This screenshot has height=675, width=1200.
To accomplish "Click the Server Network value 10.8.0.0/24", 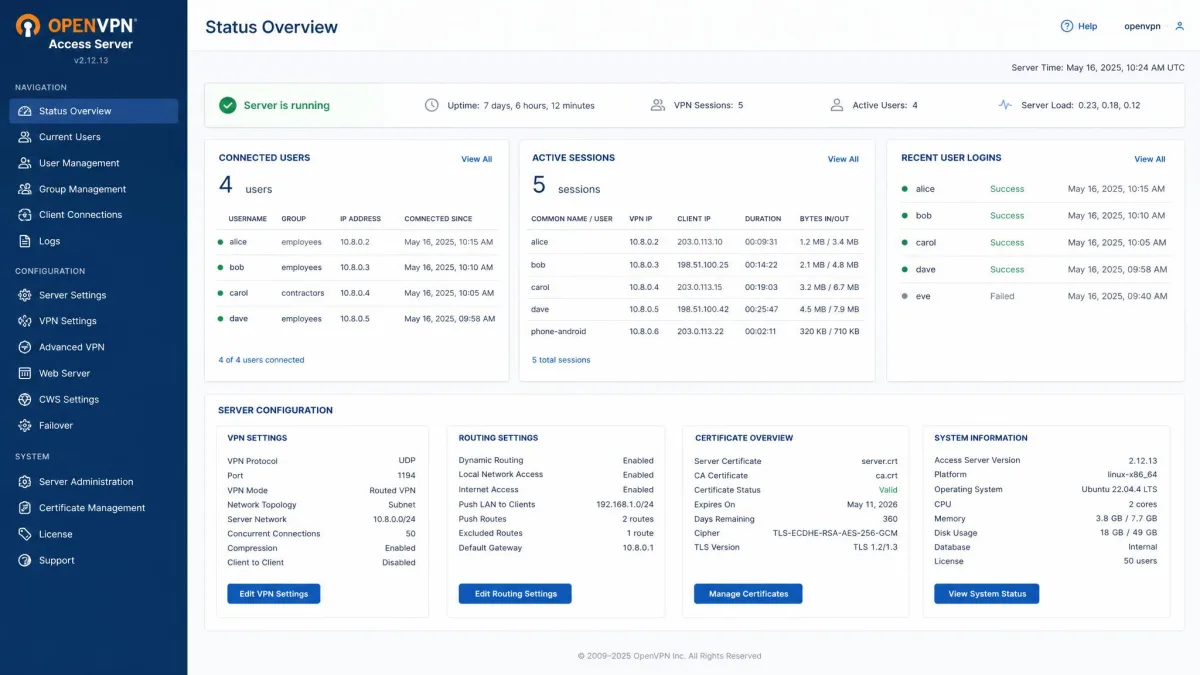I will pos(394,519).
